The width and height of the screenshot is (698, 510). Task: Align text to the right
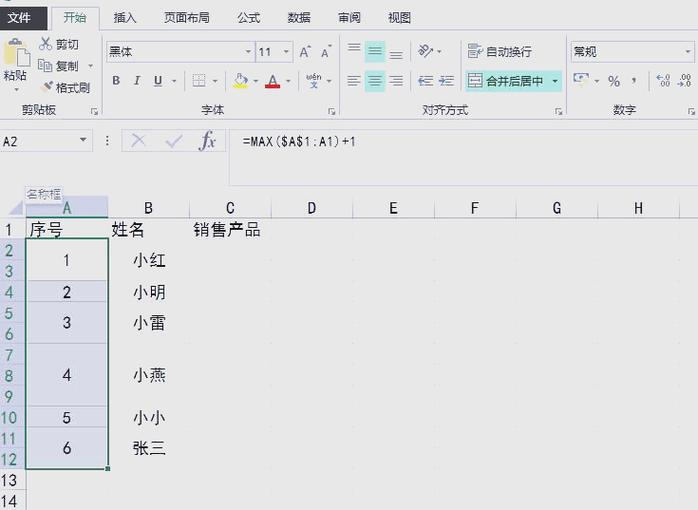(x=396, y=81)
